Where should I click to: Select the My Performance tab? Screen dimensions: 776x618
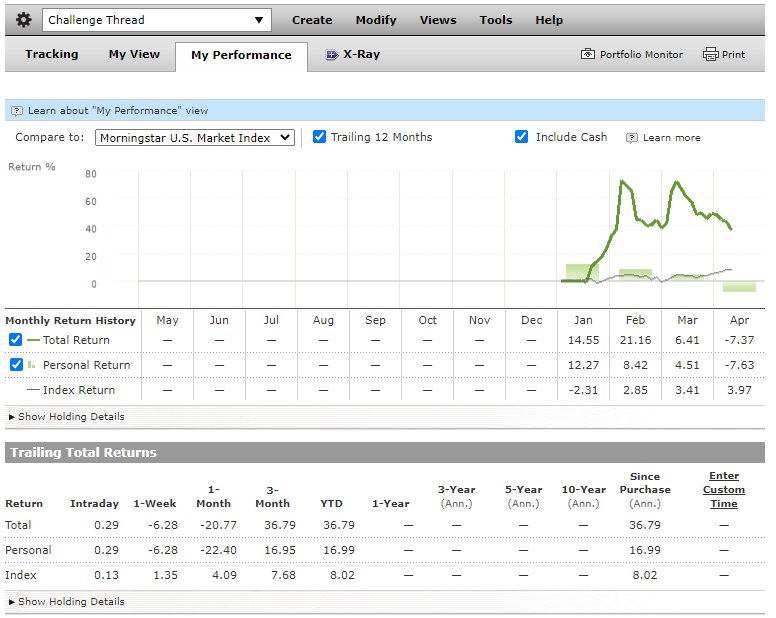[x=241, y=55]
